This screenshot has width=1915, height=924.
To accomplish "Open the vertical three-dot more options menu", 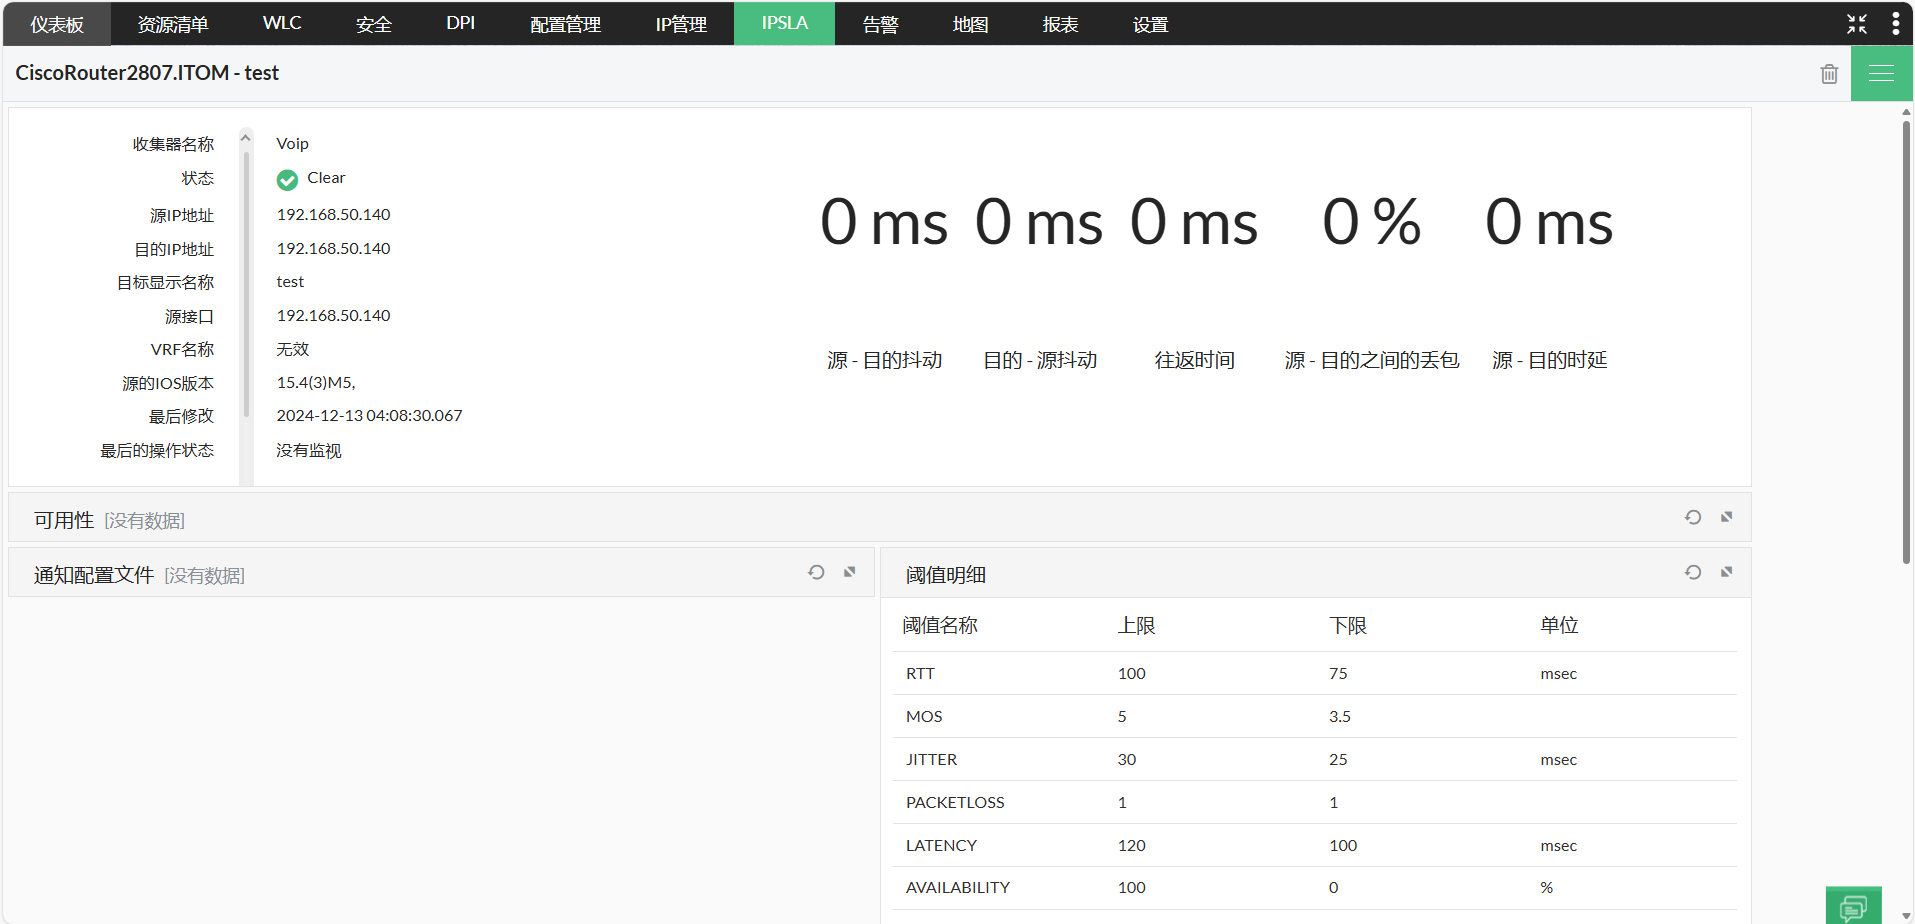I will point(1896,24).
